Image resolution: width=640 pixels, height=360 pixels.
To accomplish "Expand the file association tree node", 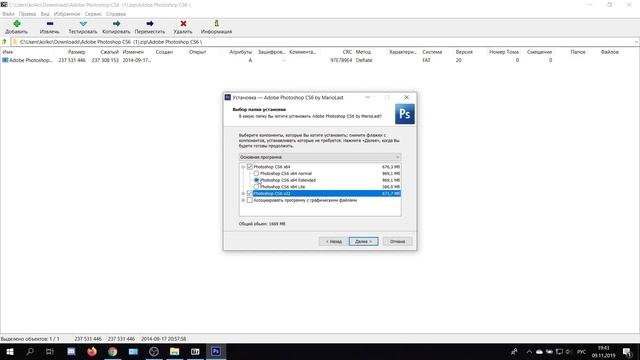I will click(243, 200).
